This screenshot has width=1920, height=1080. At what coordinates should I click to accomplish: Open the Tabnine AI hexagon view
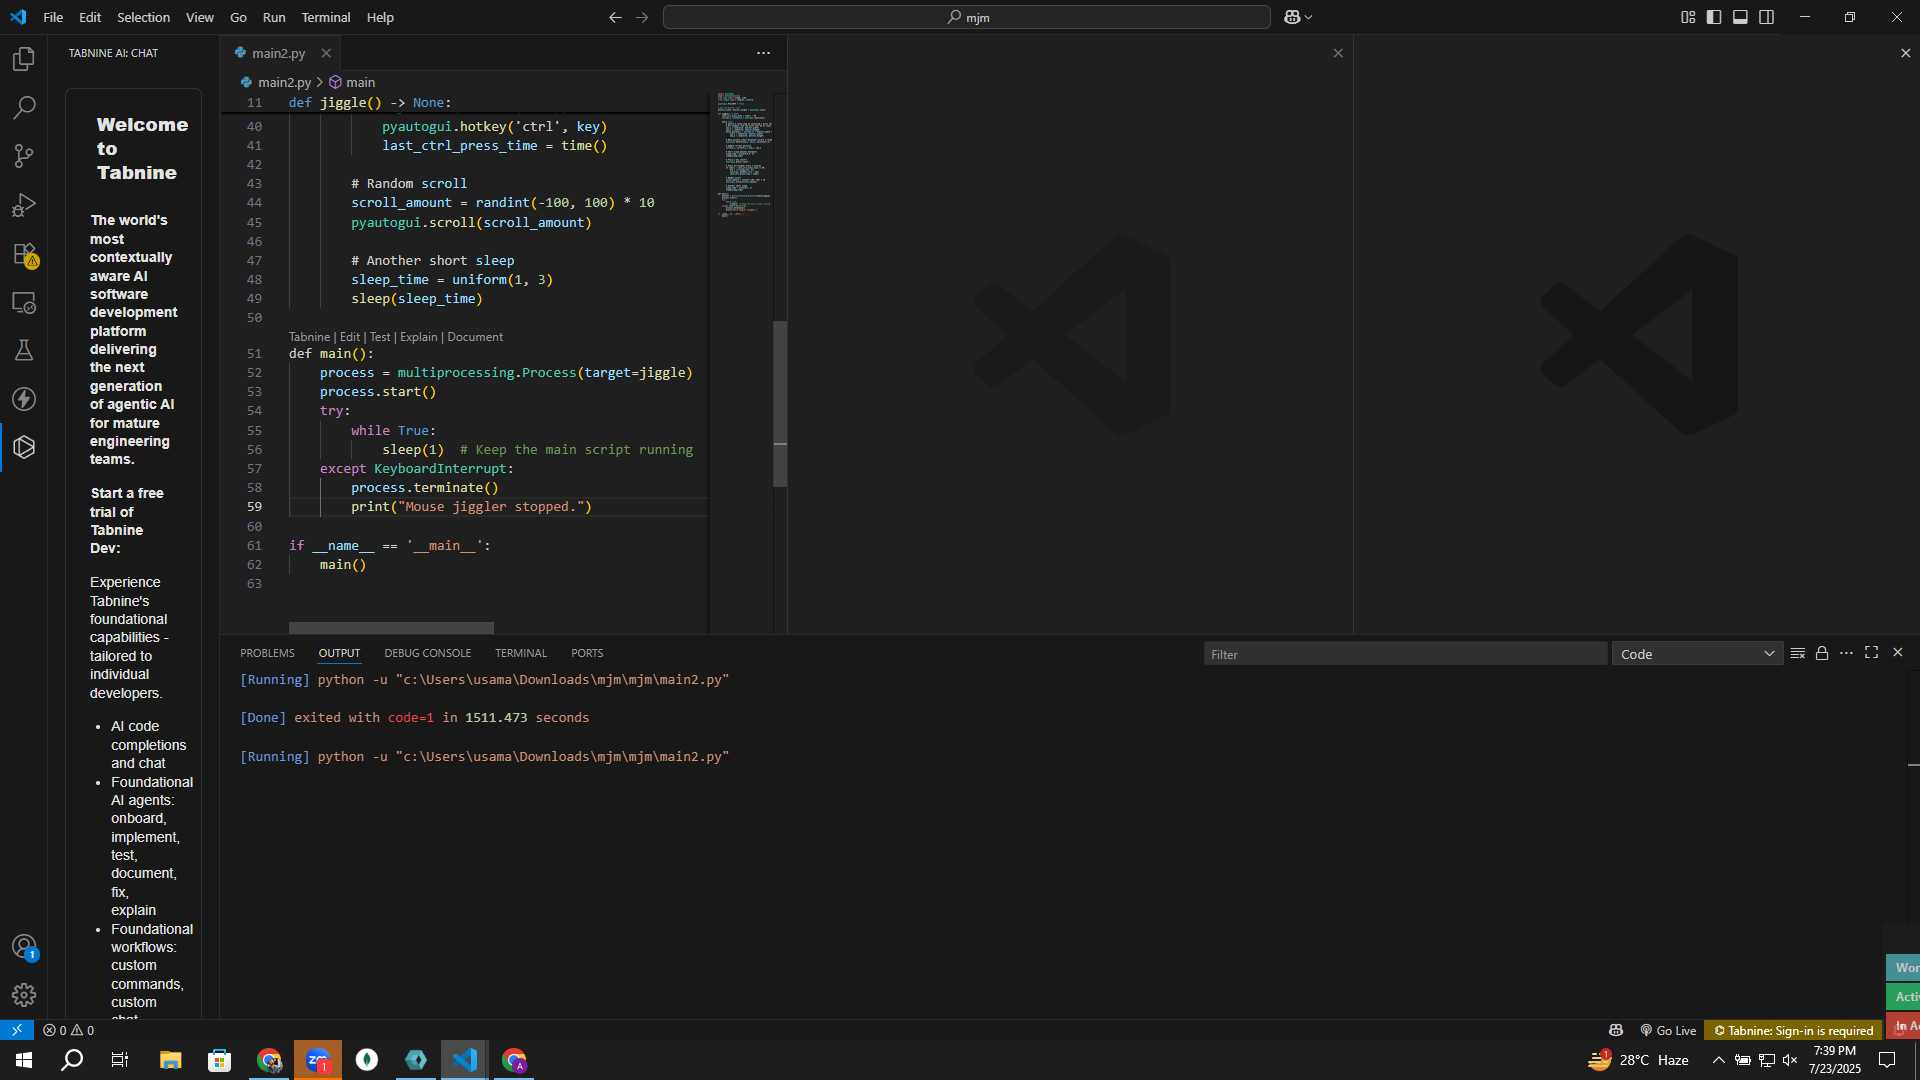(x=24, y=447)
